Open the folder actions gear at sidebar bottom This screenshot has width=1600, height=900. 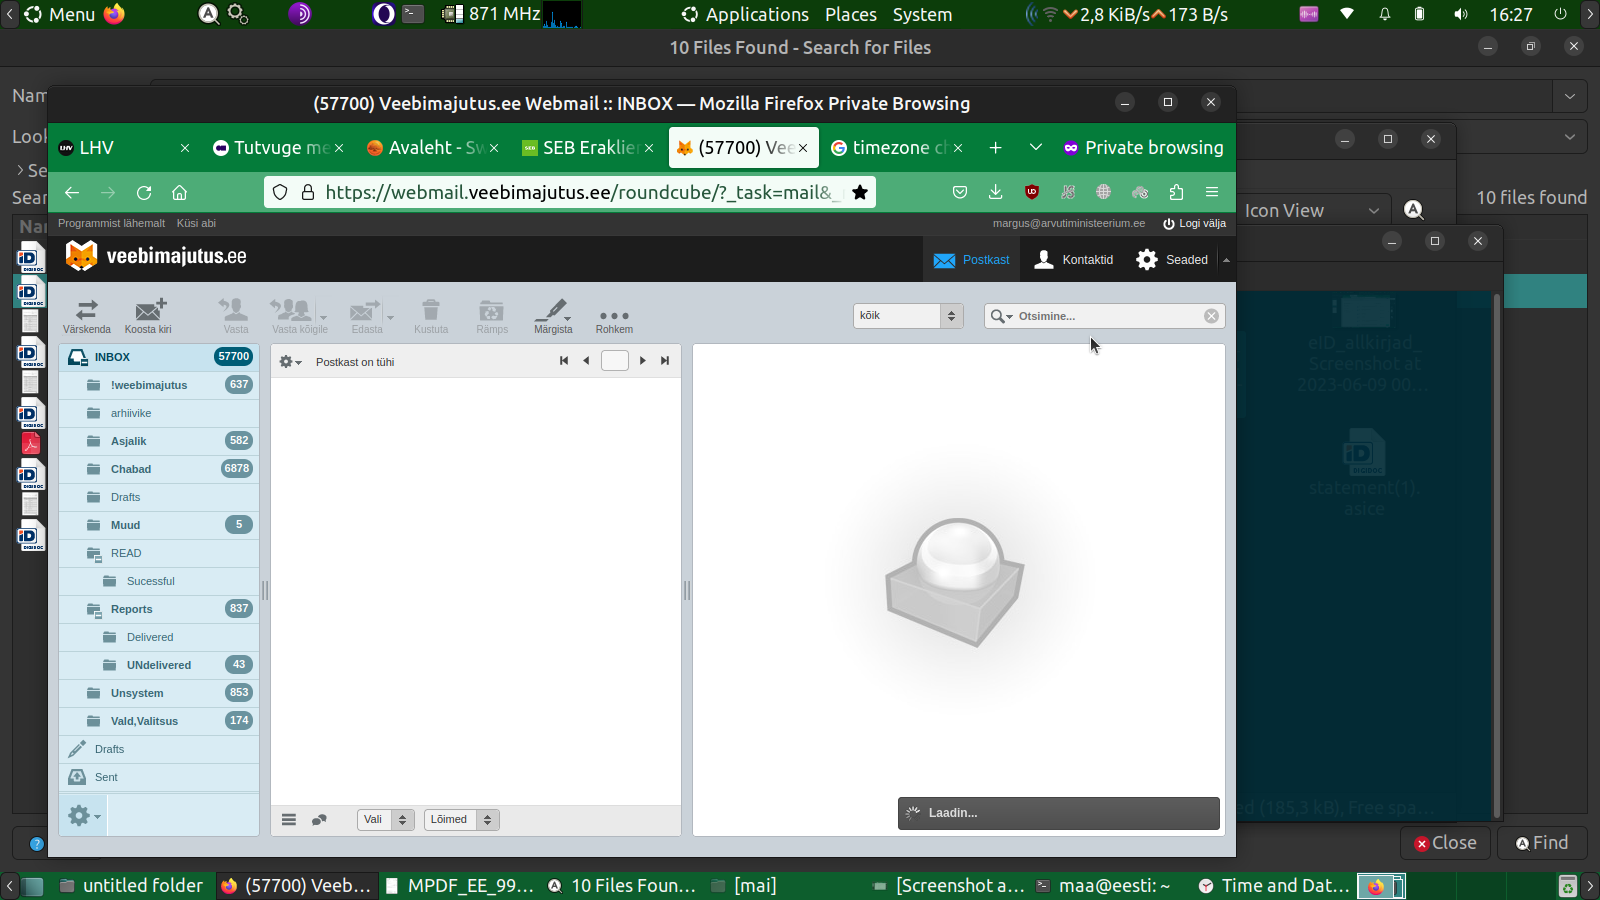coord(84,816)
